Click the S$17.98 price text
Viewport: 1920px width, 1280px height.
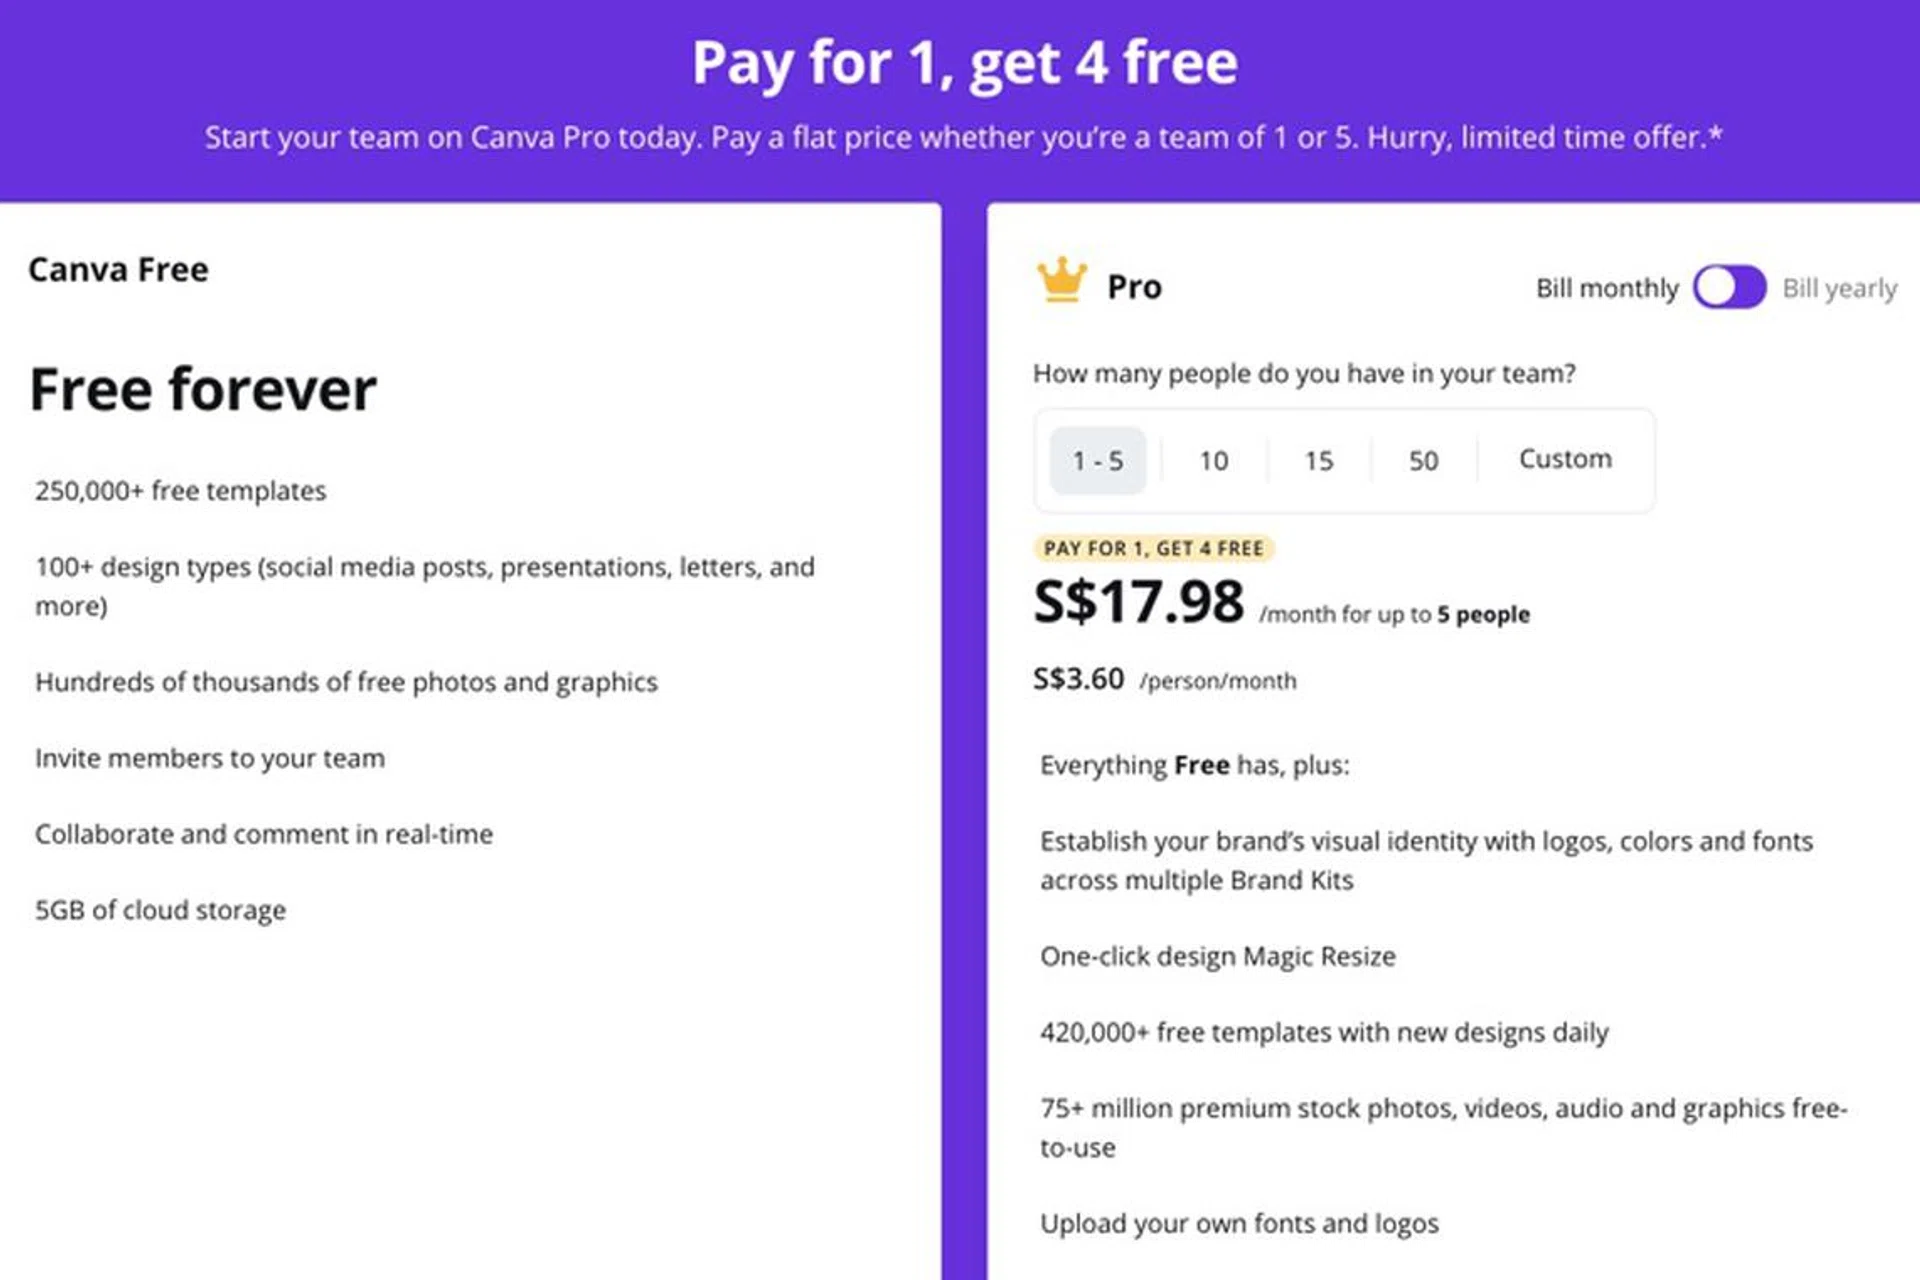point(1138,602)
